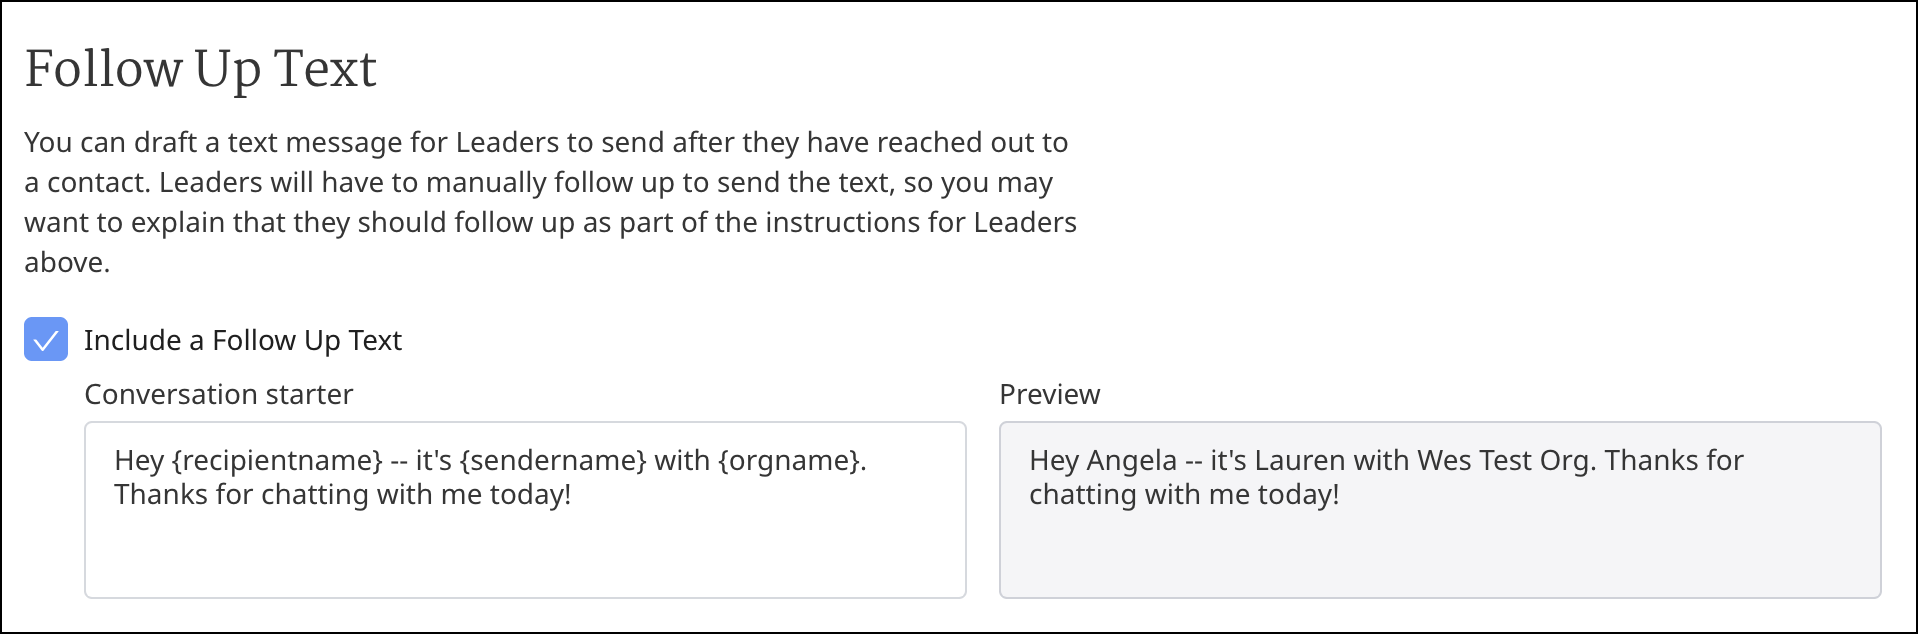The image size is (1918, 634).
Task: Click empty area below text in Conversation starter
Action: point(525,555)
